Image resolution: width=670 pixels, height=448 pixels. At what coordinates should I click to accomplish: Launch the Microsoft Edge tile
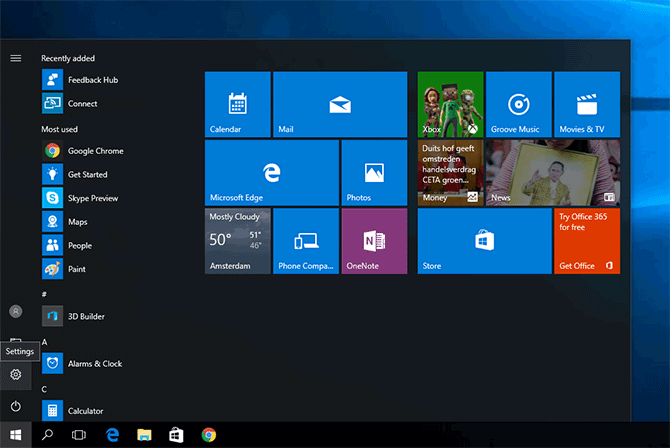pyautogui.click(x=272, y=173)
